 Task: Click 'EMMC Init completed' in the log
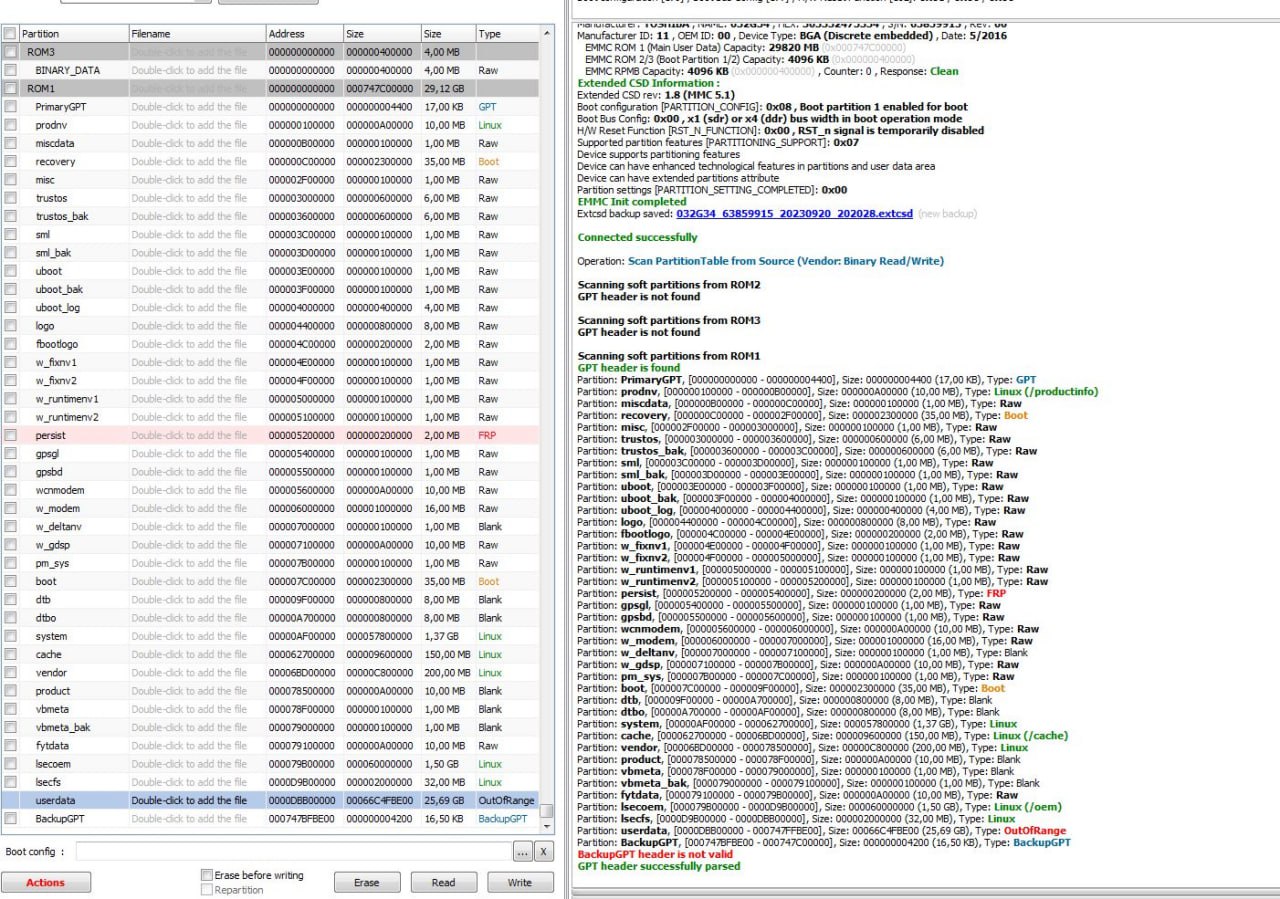pyautogui.click(x=632, y=201)
